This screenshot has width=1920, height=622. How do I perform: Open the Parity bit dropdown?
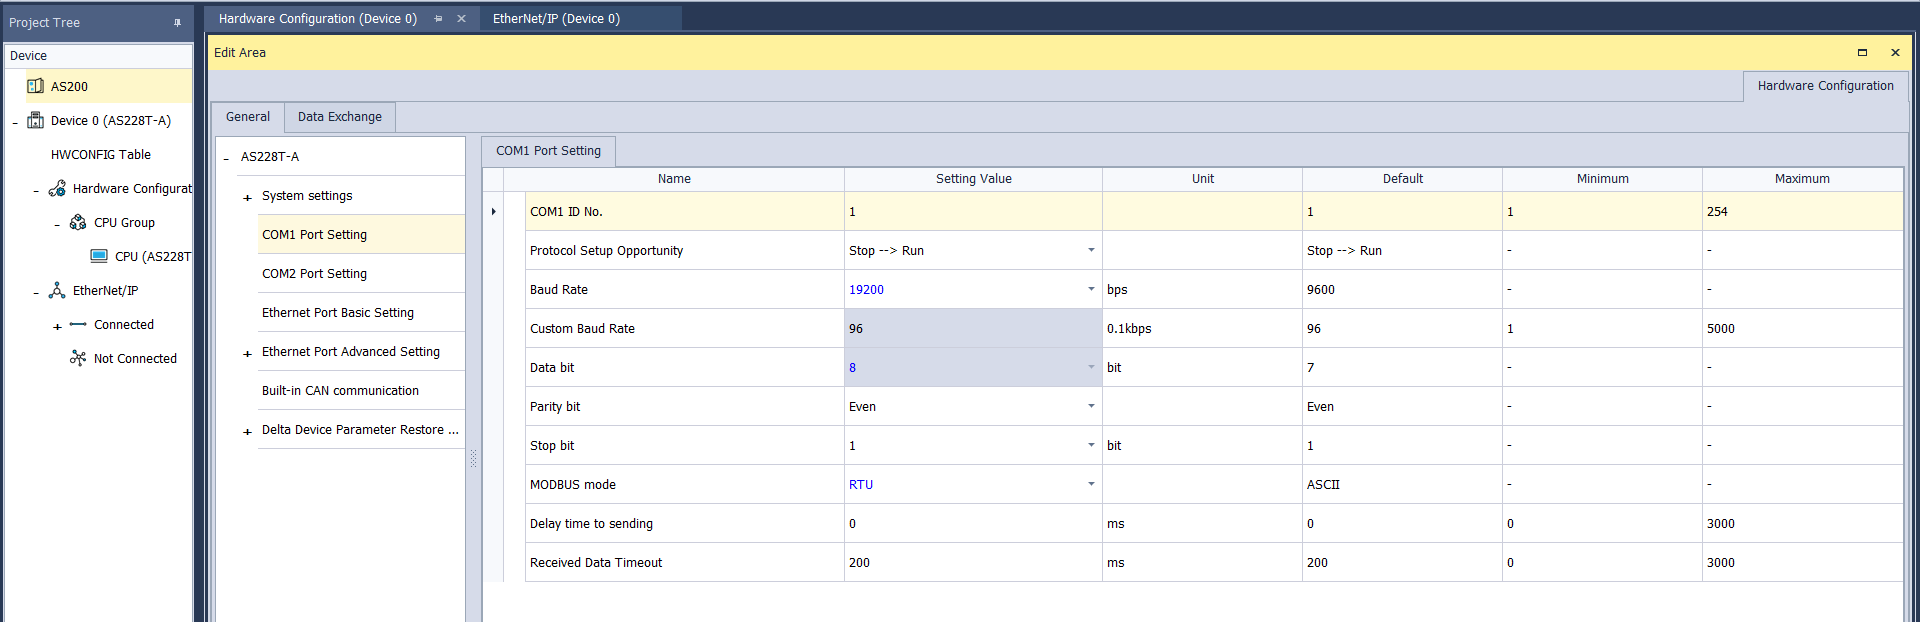tap(1091, 406)
